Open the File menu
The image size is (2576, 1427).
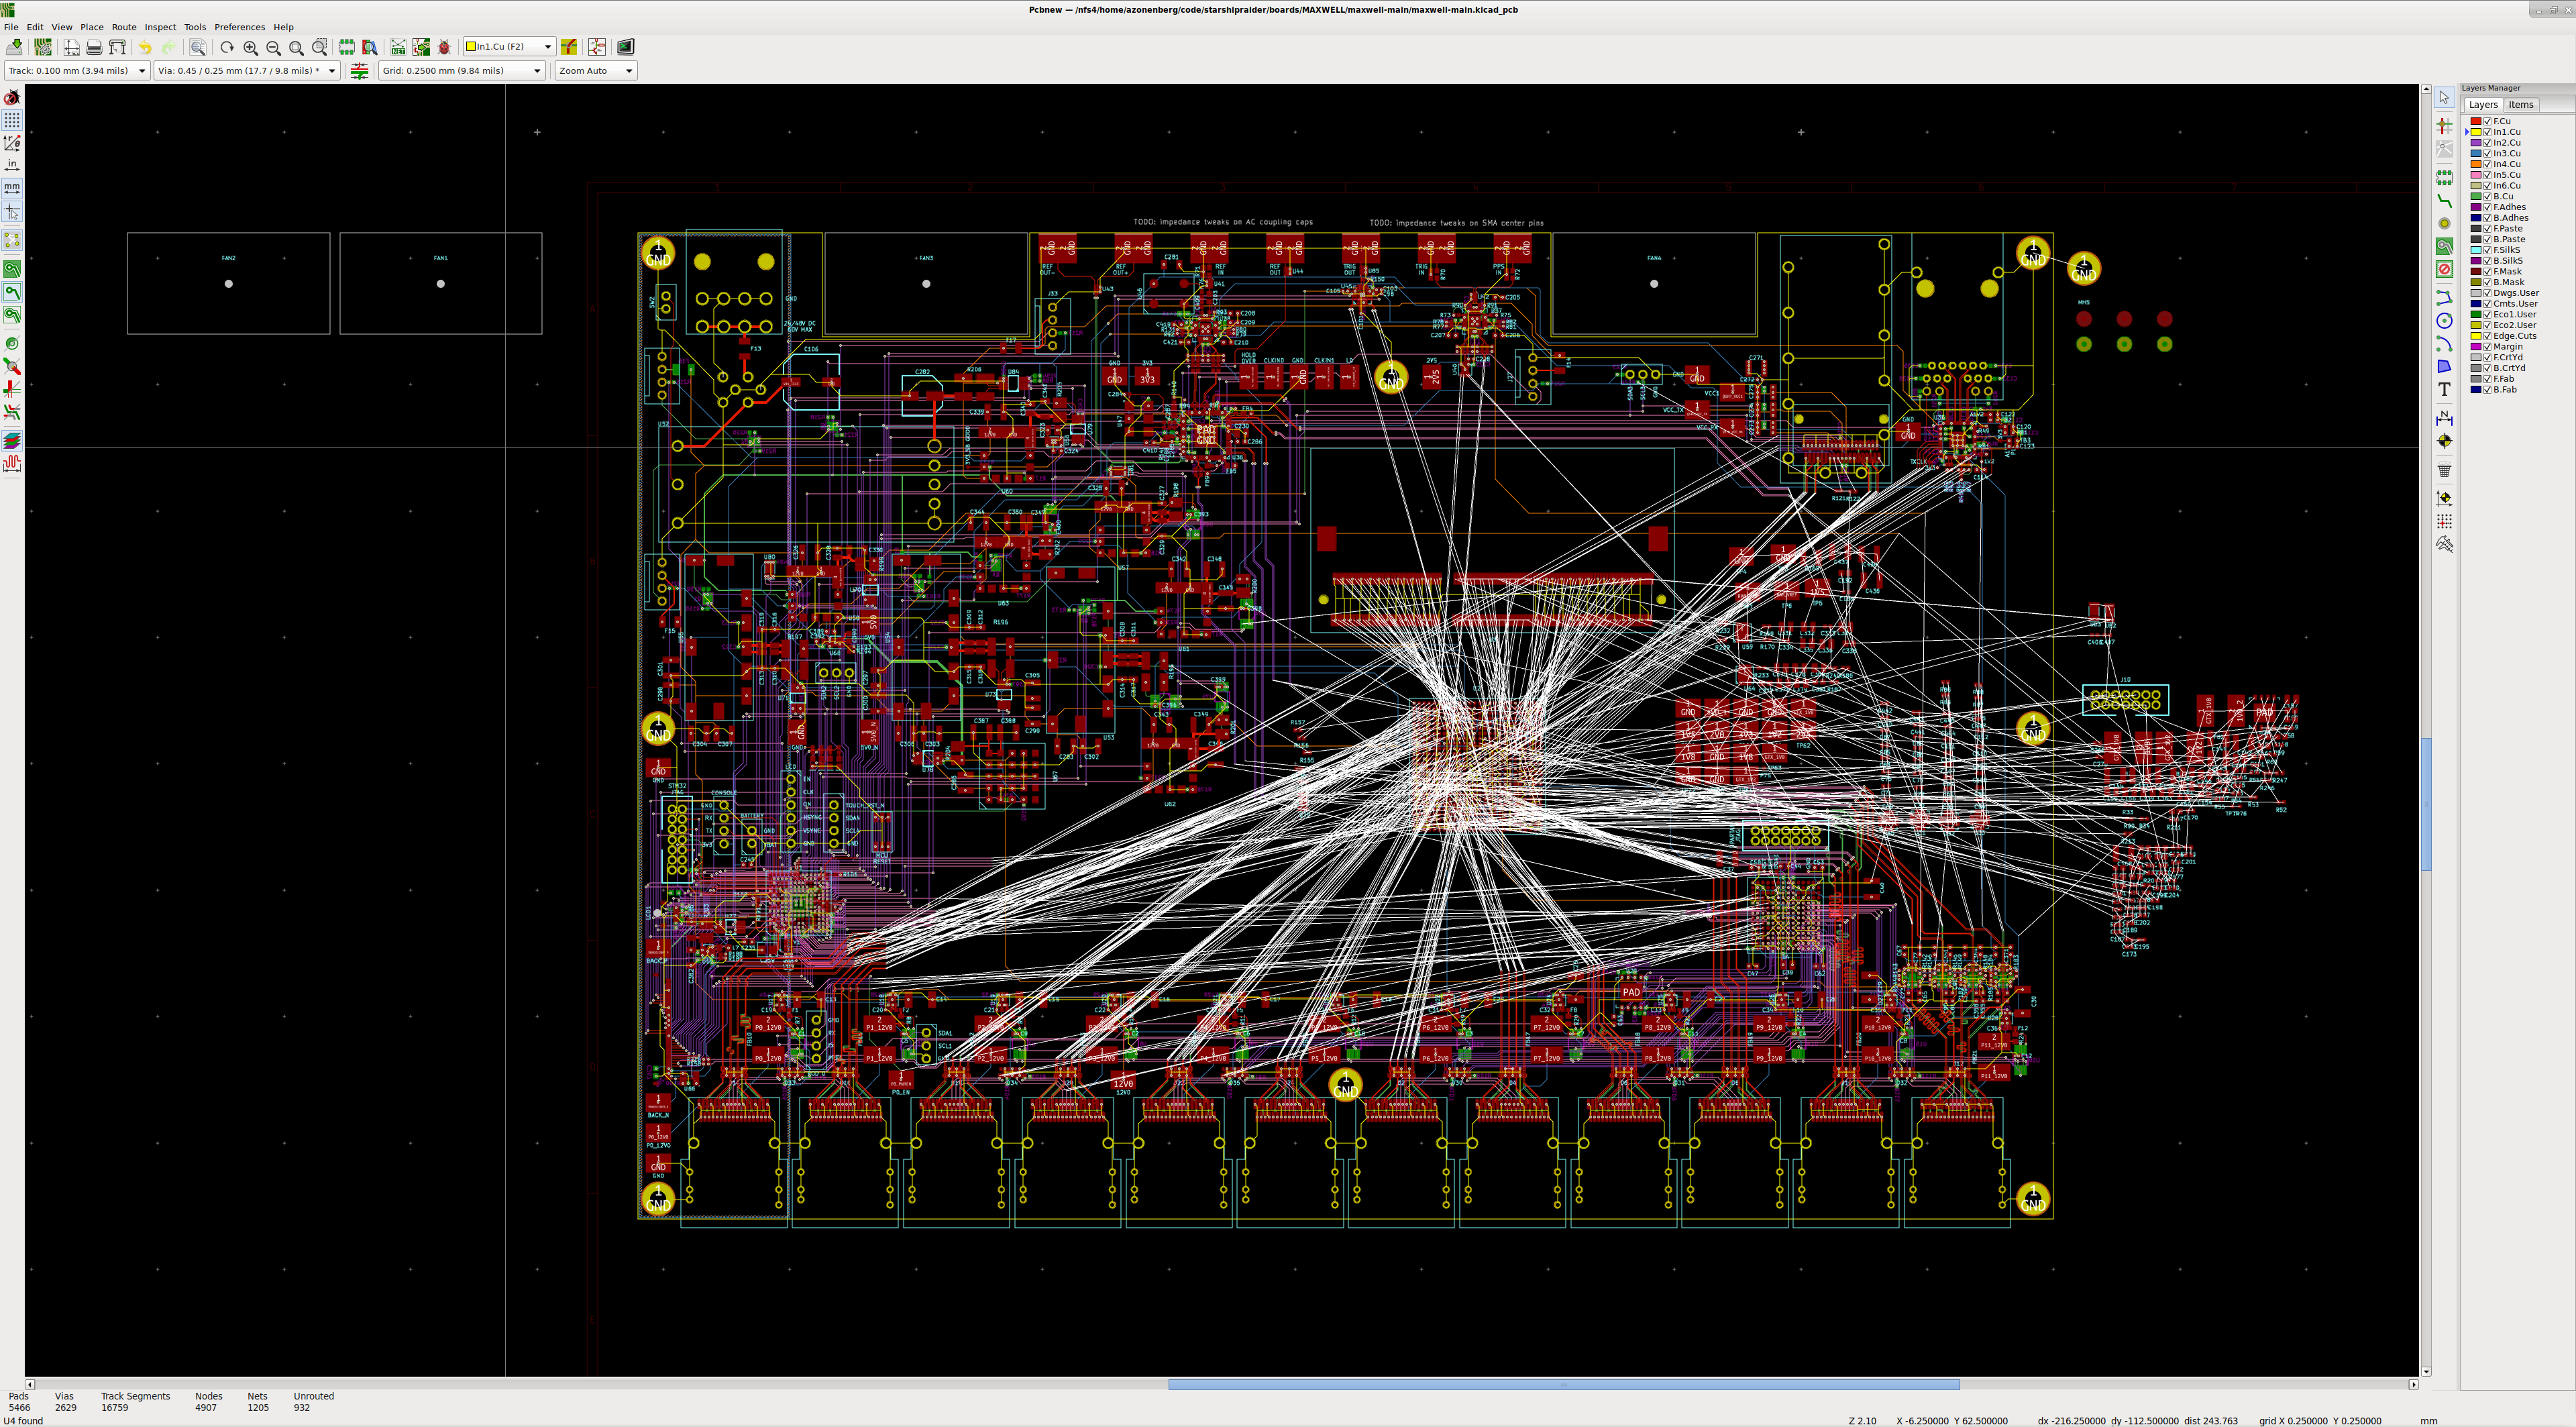pos(11,27)
